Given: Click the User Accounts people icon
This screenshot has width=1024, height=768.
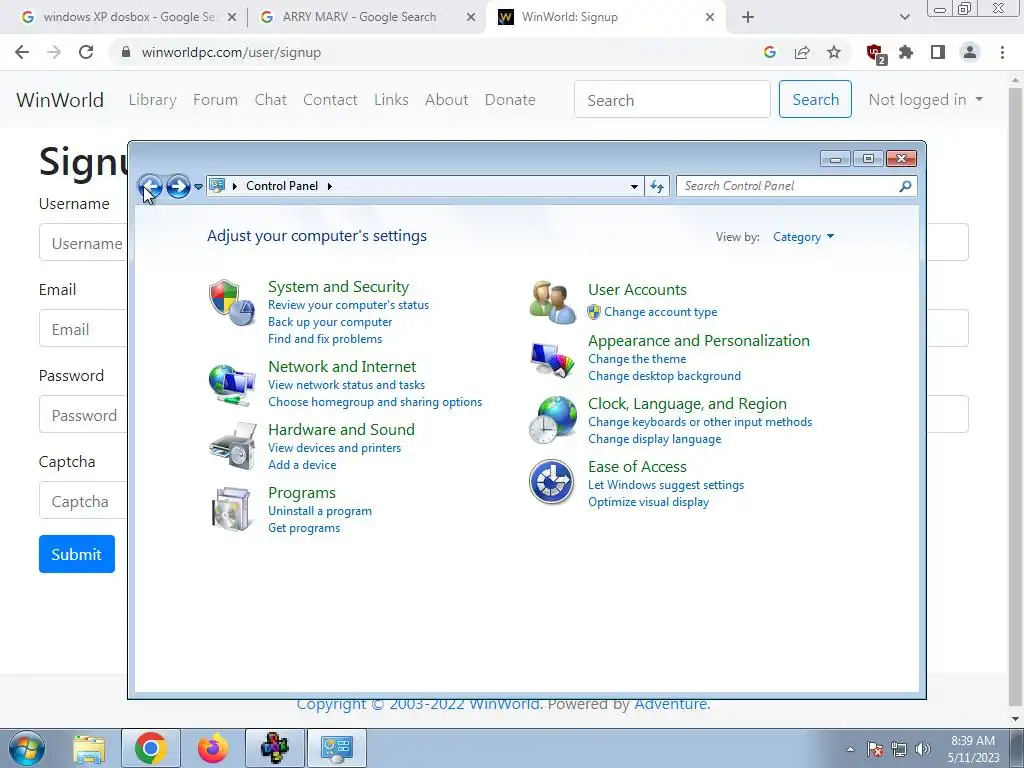Looking at the screenshot, I should click(x=552, y=302).
